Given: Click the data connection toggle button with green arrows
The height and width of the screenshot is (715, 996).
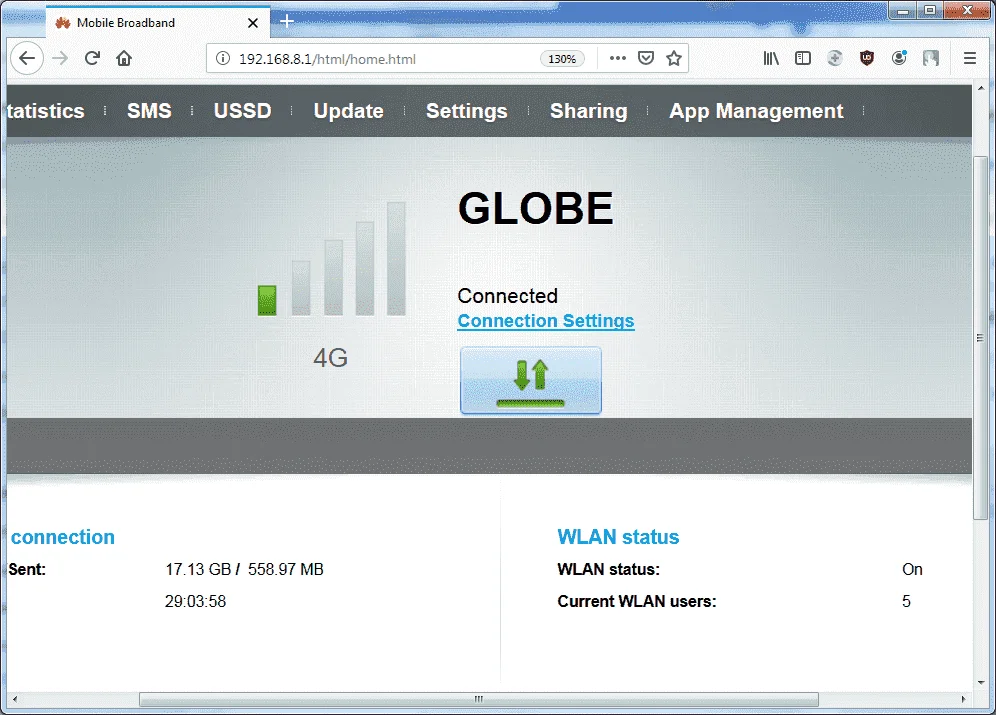Looking at the screenshot, I should [531, 380].
